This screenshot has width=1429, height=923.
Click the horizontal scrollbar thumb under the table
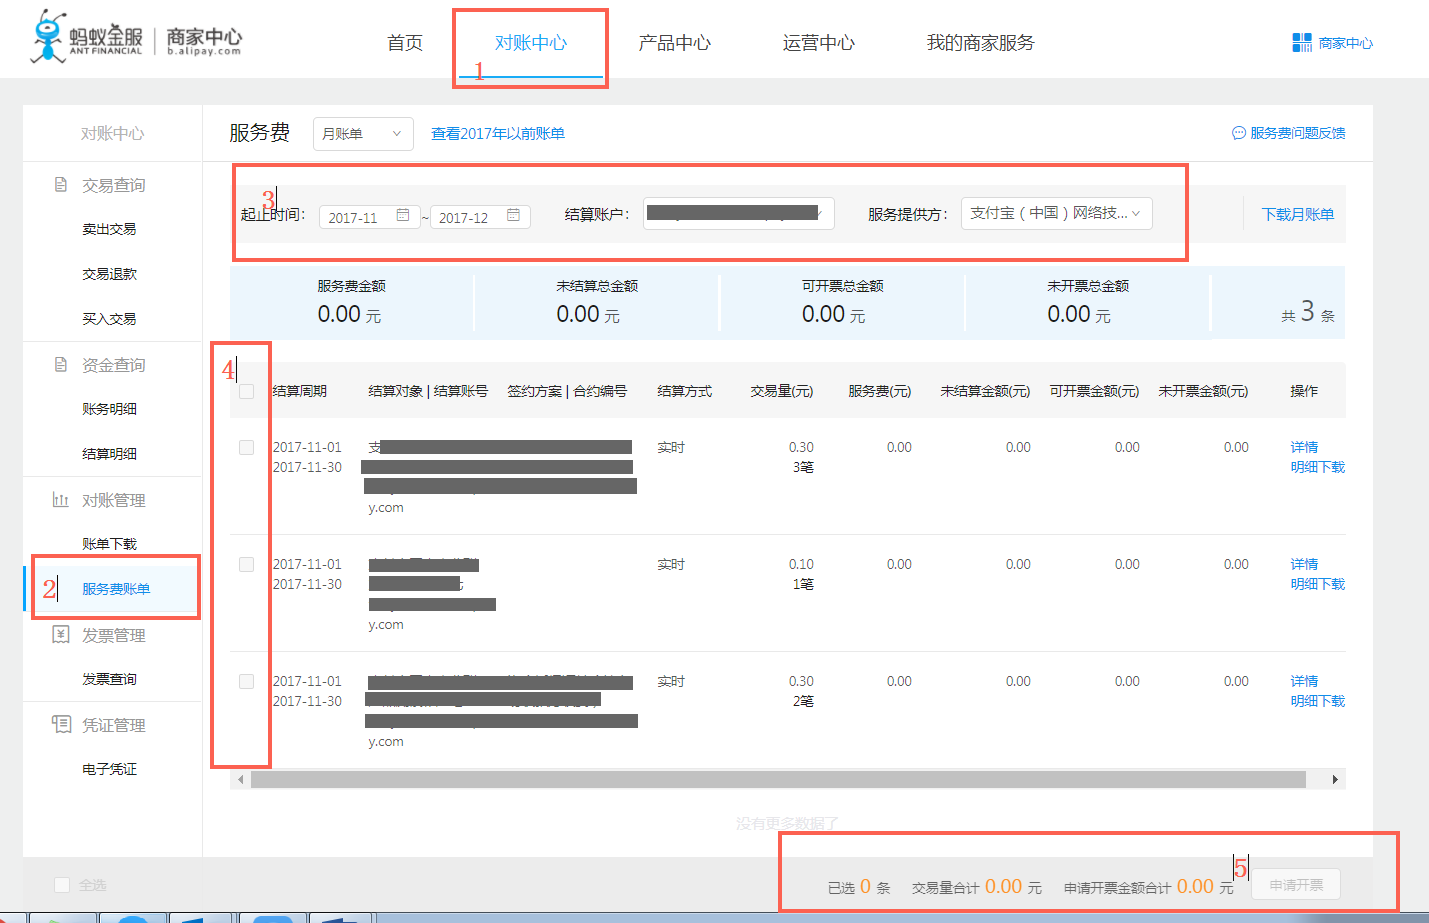tap(778, 779)
